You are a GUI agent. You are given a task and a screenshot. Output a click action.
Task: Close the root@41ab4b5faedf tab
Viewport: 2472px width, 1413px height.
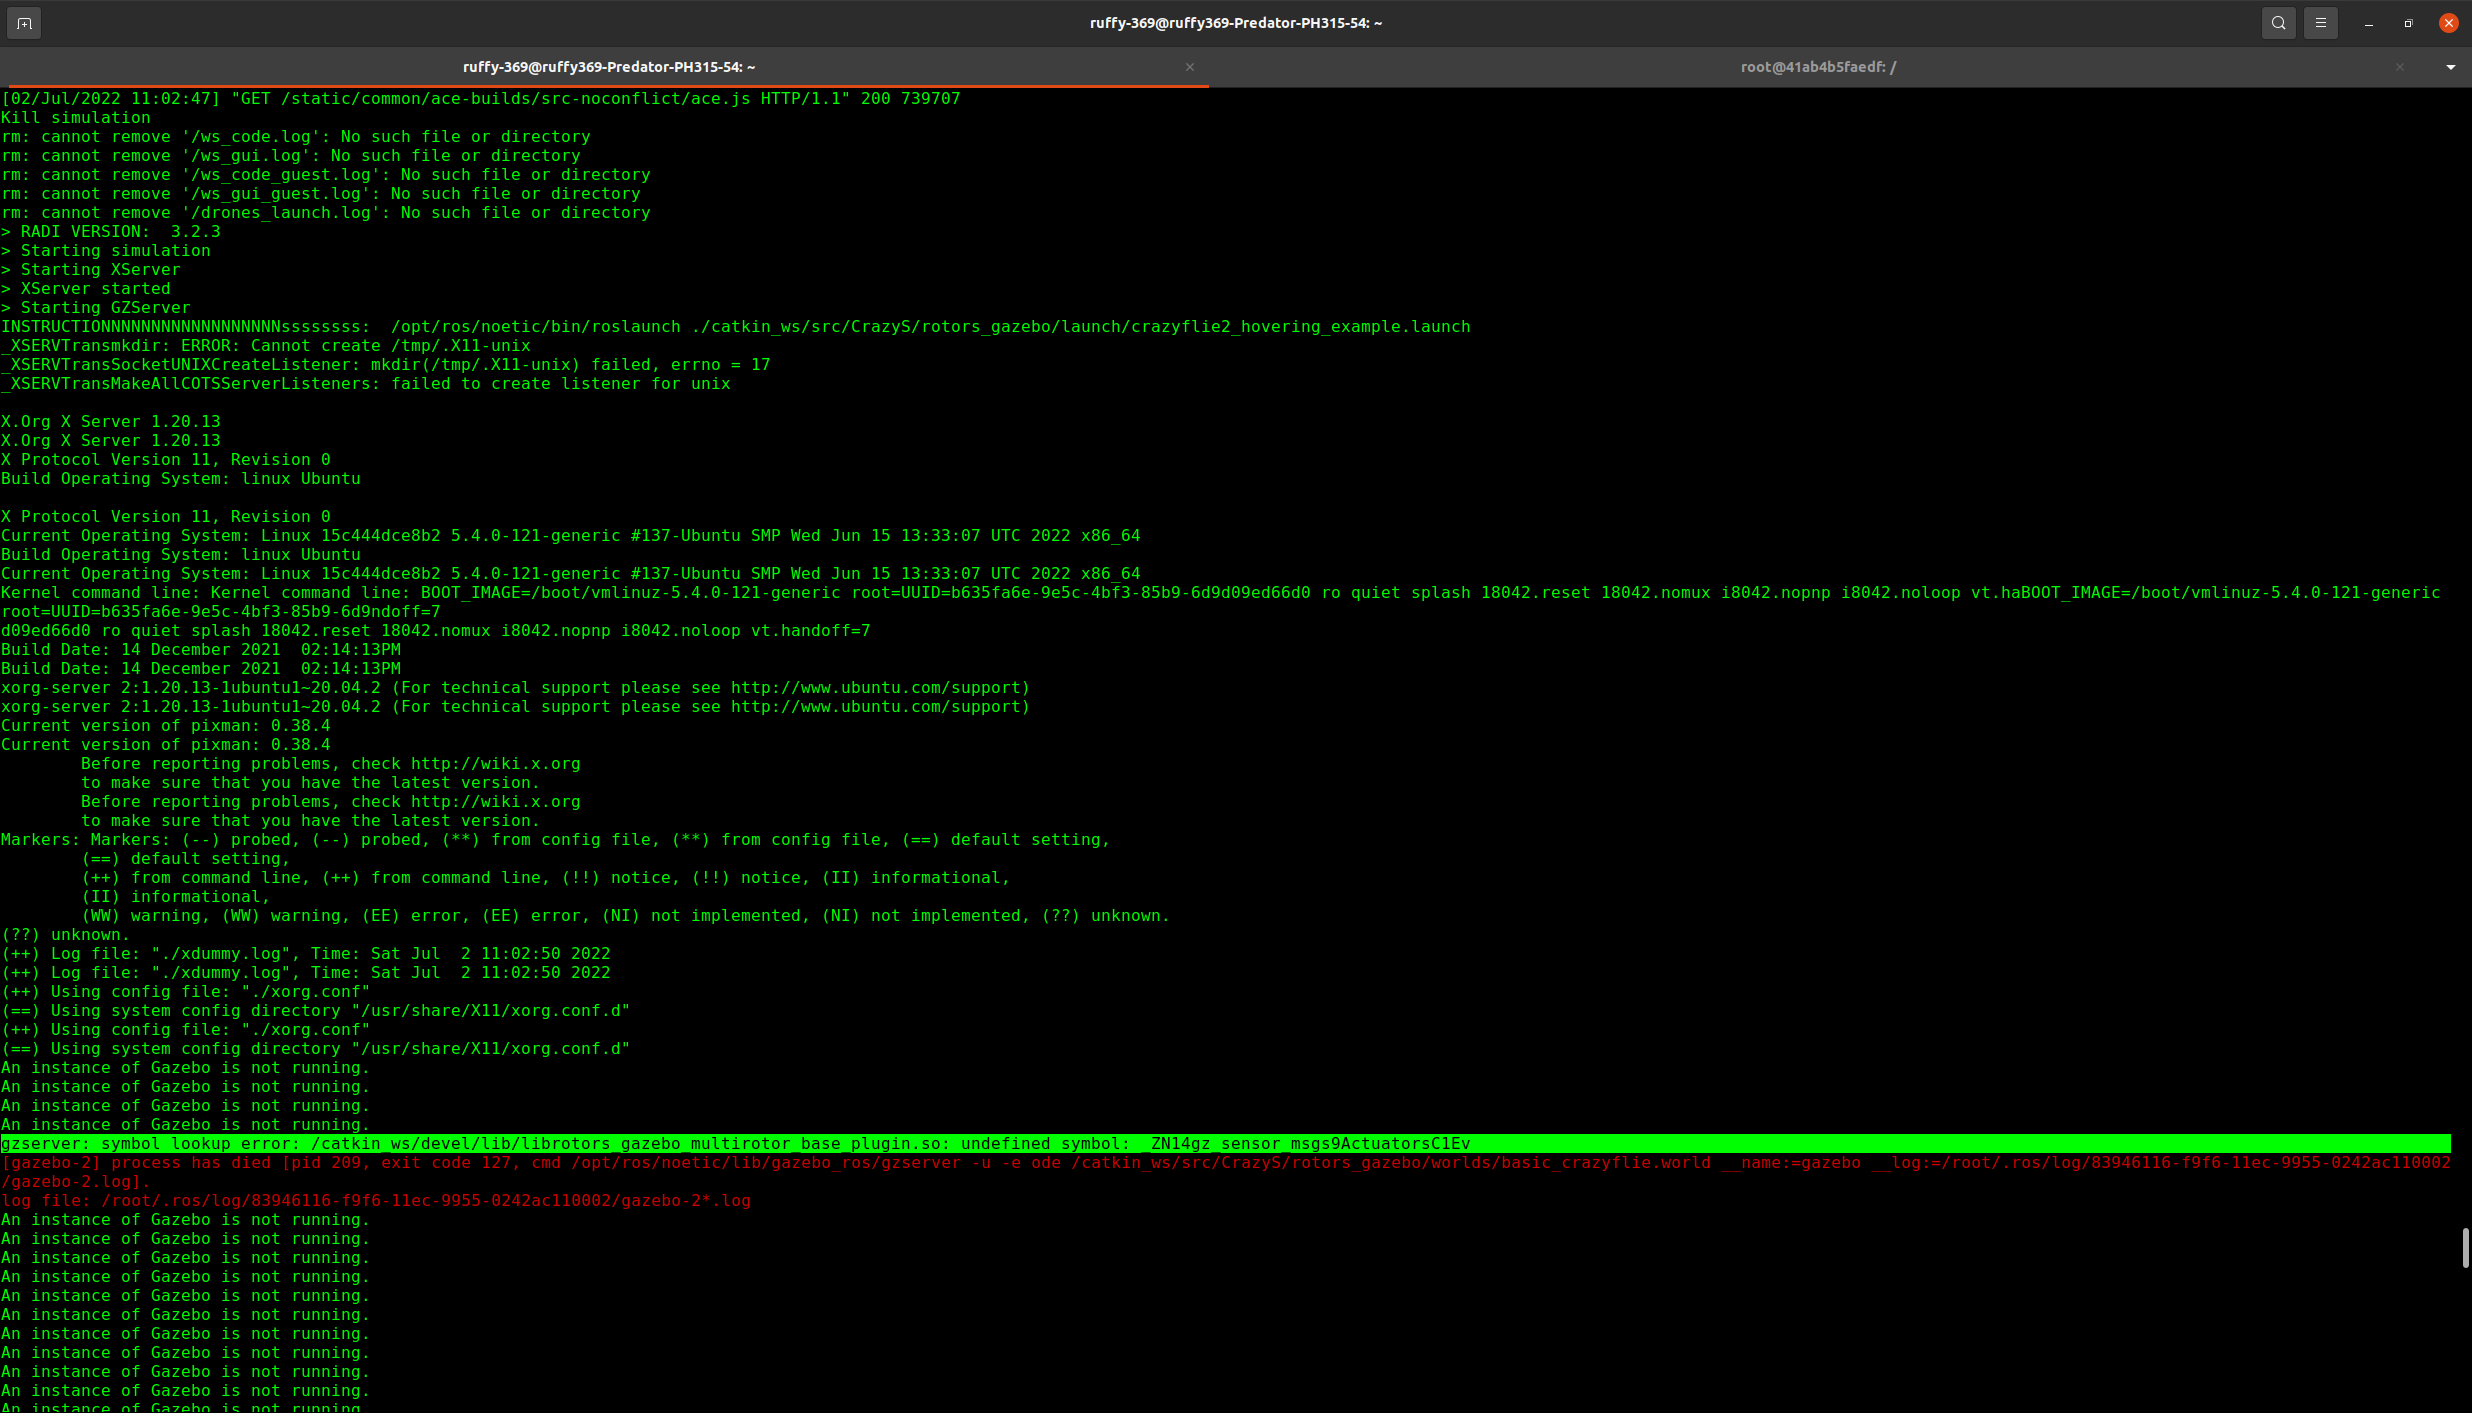[x=2400, y=67]
